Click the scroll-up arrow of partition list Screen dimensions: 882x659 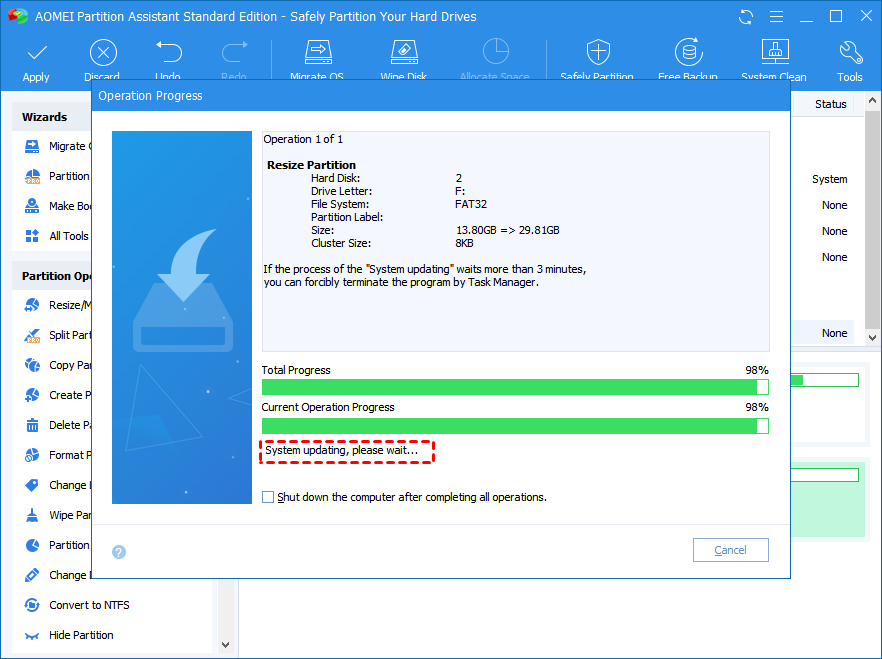(872, 101)
